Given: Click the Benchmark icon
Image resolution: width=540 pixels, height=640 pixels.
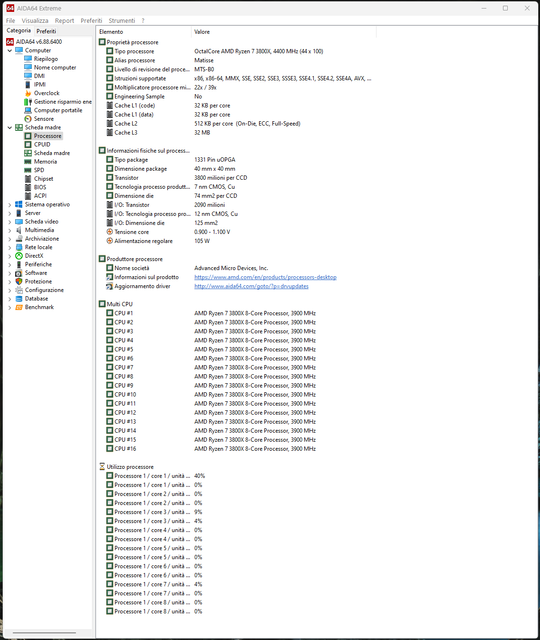Looking at the screenshot, I should tap(19, 307).
